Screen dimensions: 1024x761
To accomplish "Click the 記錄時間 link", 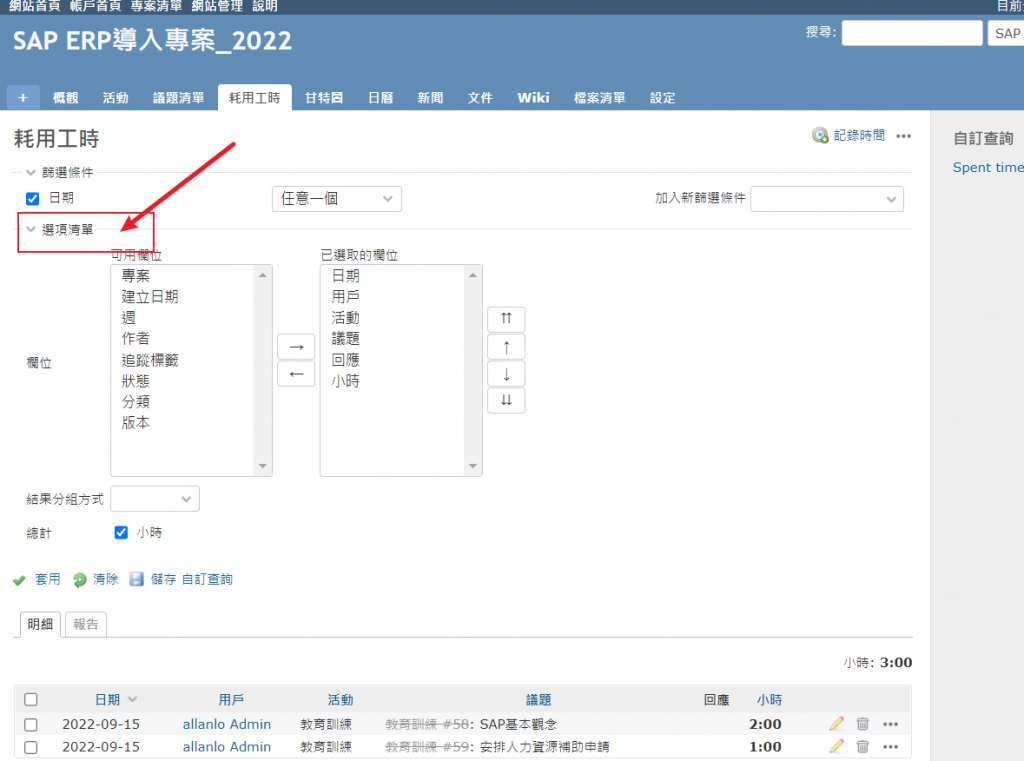I will [x=859, y=135].
